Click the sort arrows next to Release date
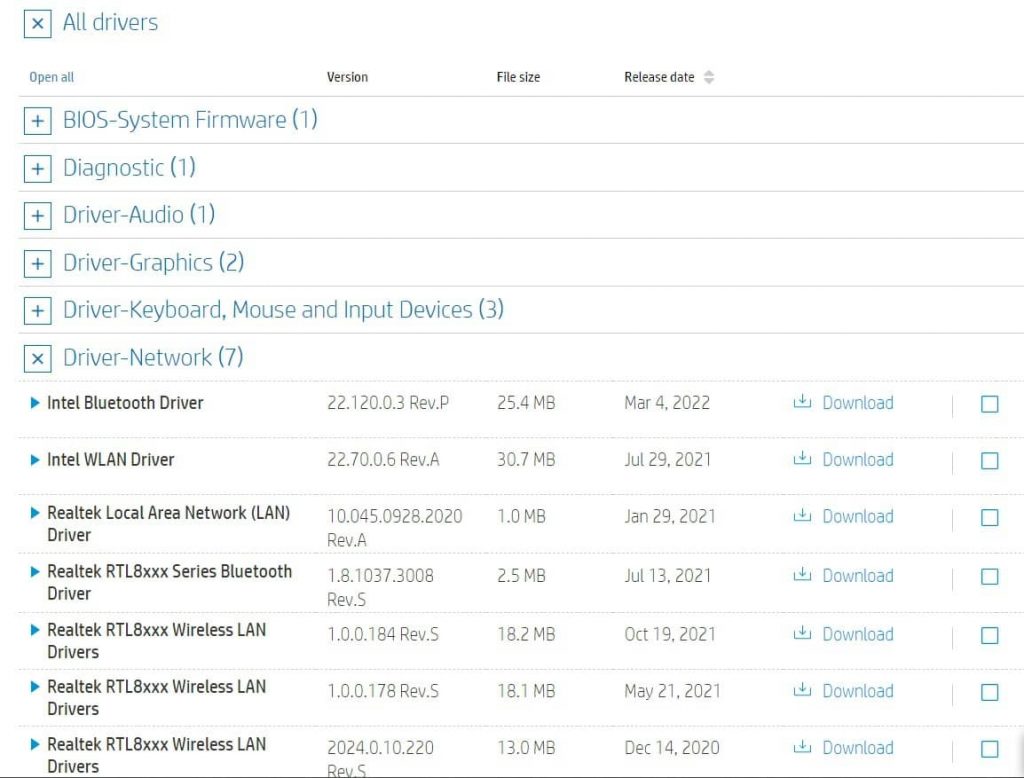 click(710, 75)
